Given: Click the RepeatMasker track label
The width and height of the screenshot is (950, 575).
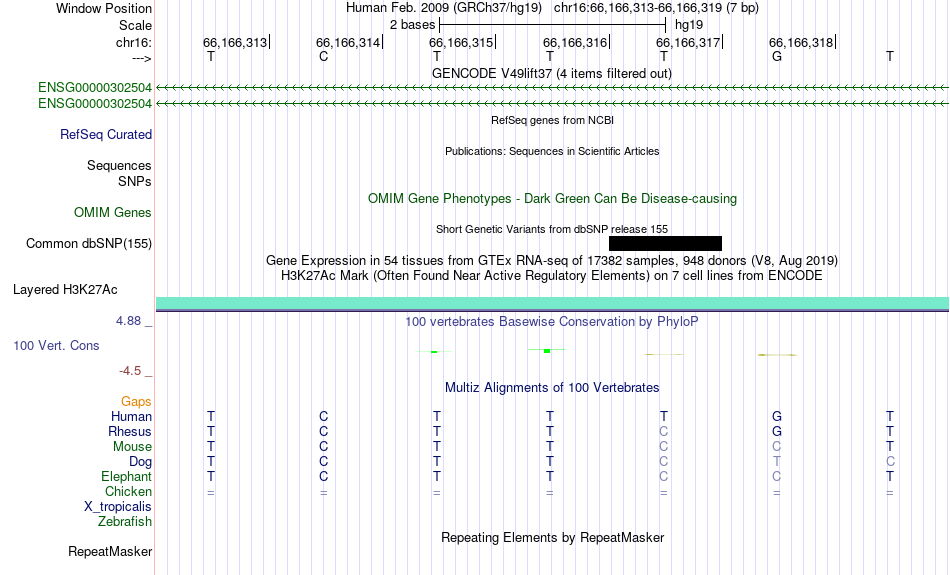Looking at the screenshot, I should tap(110, 551).
